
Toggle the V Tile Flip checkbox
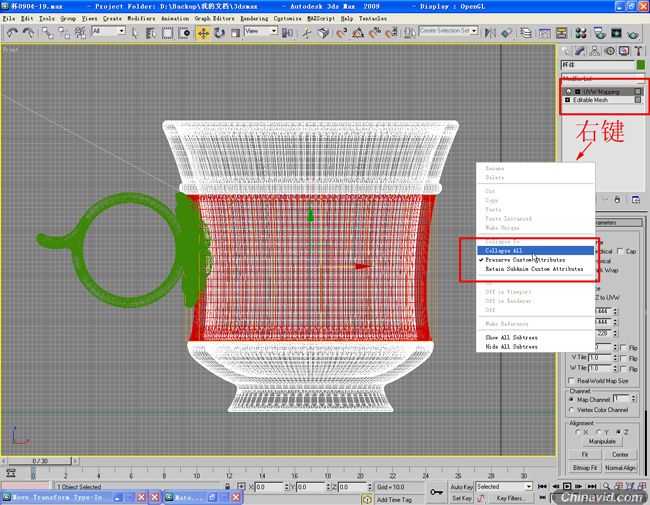point(623,358)
